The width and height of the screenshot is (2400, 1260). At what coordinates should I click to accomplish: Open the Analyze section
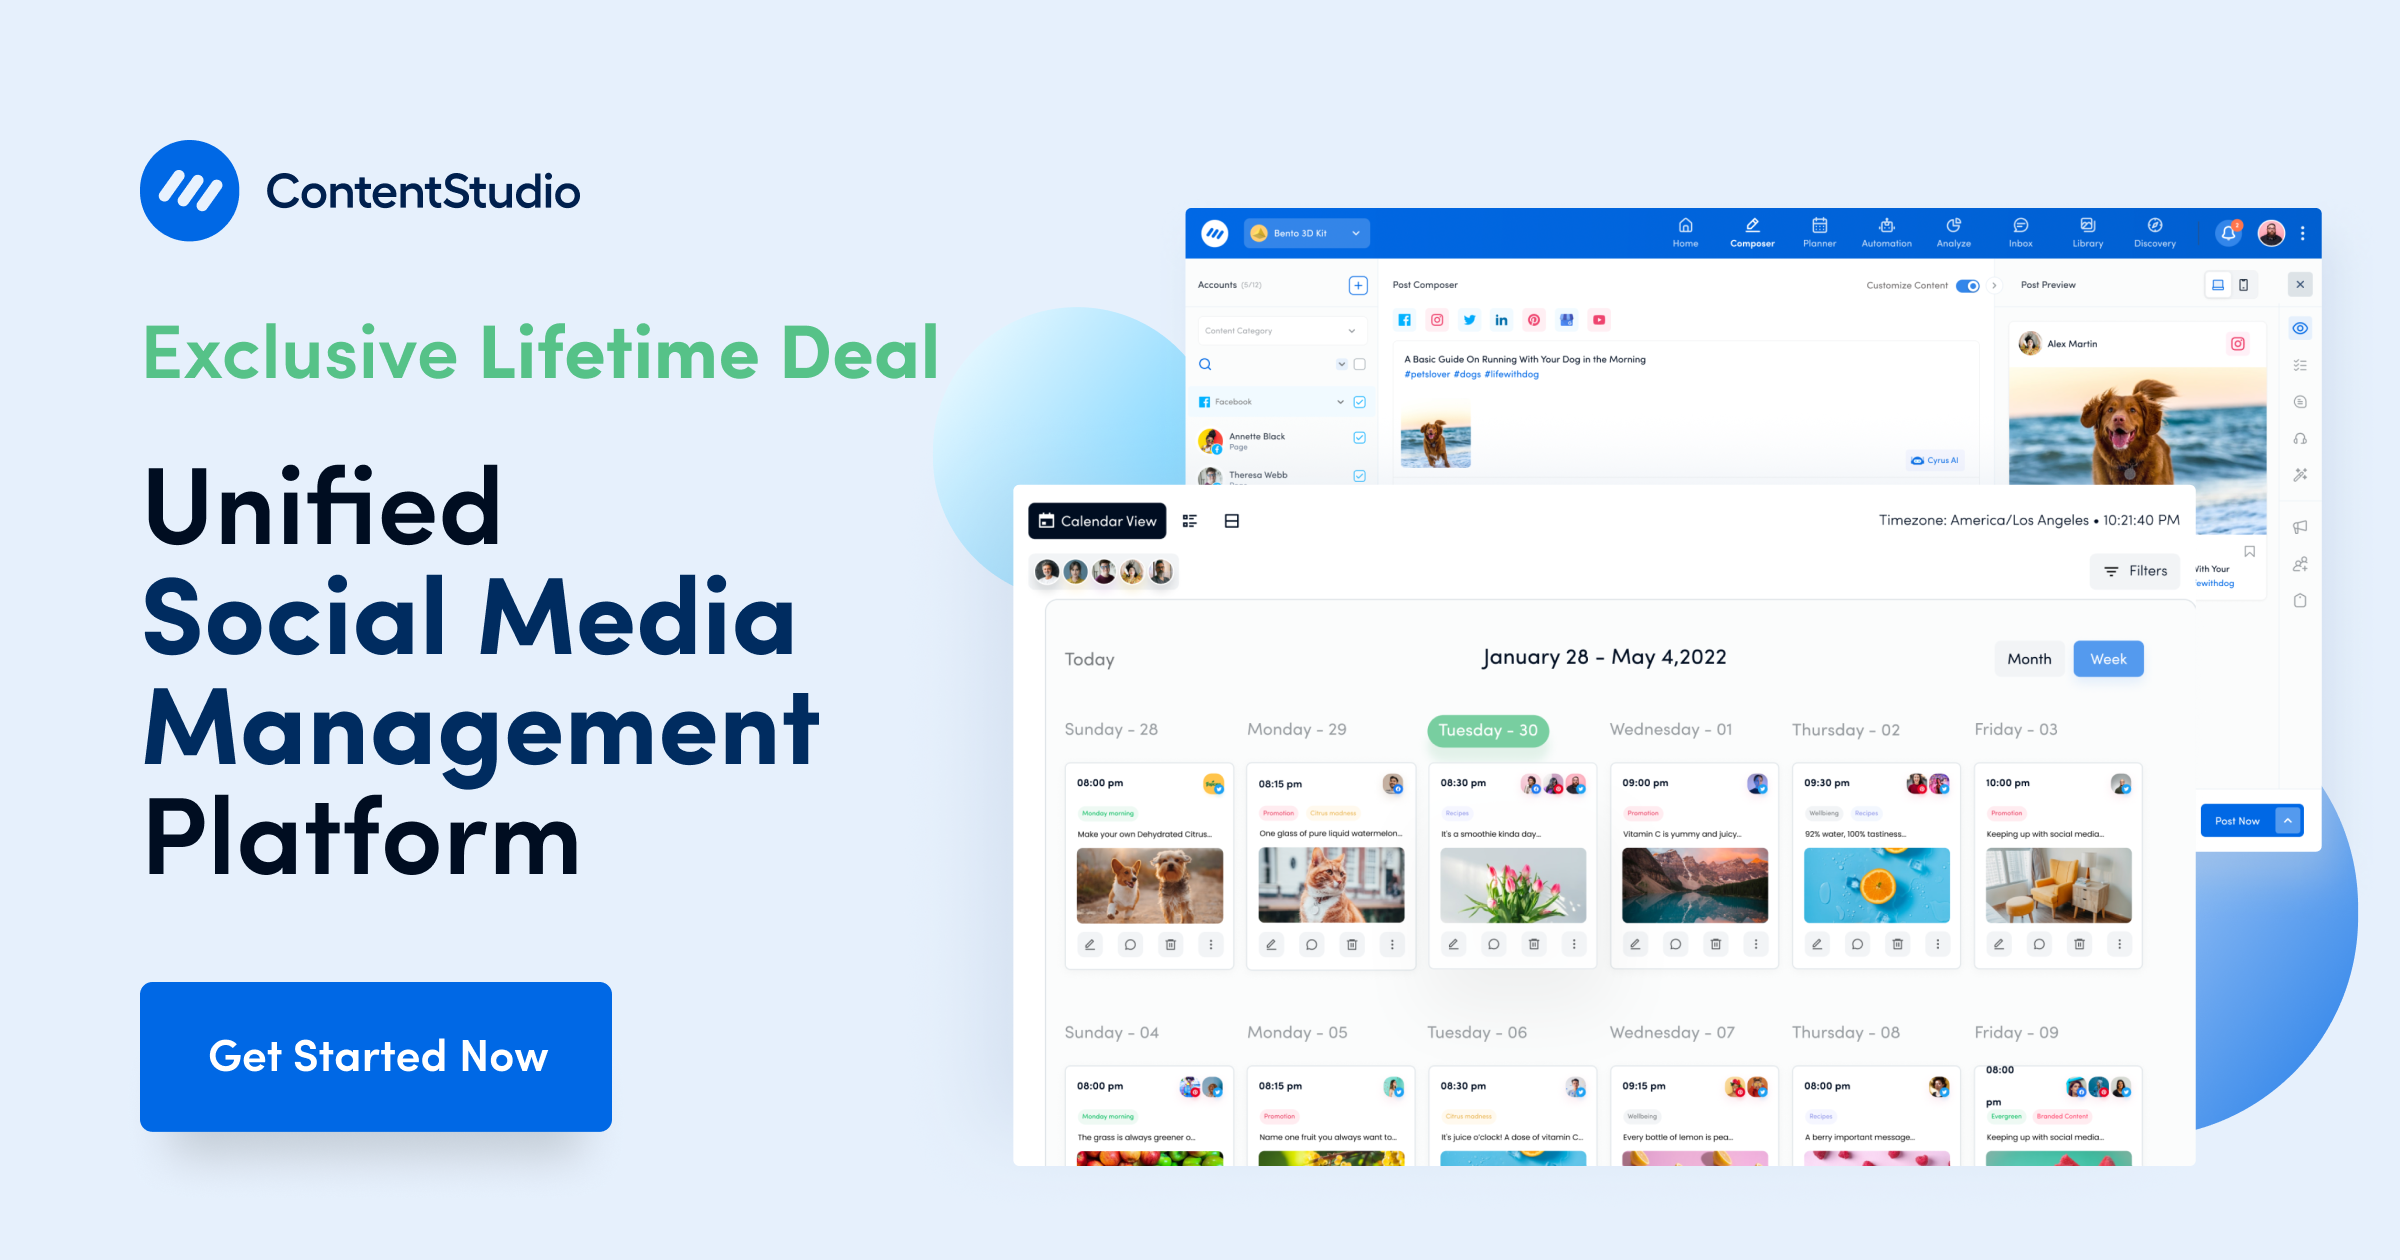[1954, 233]
